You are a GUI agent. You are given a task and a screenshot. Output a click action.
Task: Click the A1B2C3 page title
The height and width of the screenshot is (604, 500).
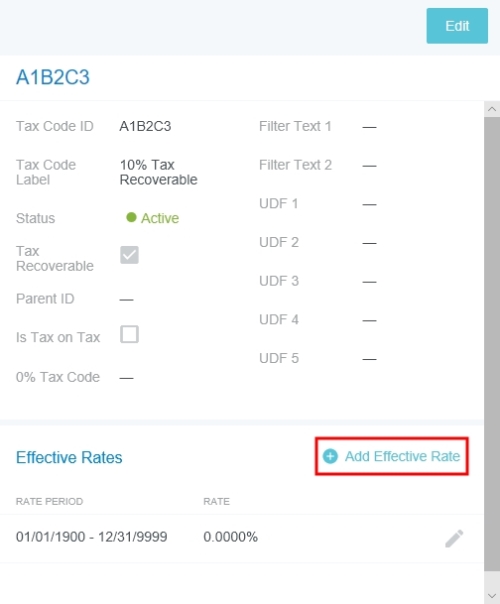(53, 77)
